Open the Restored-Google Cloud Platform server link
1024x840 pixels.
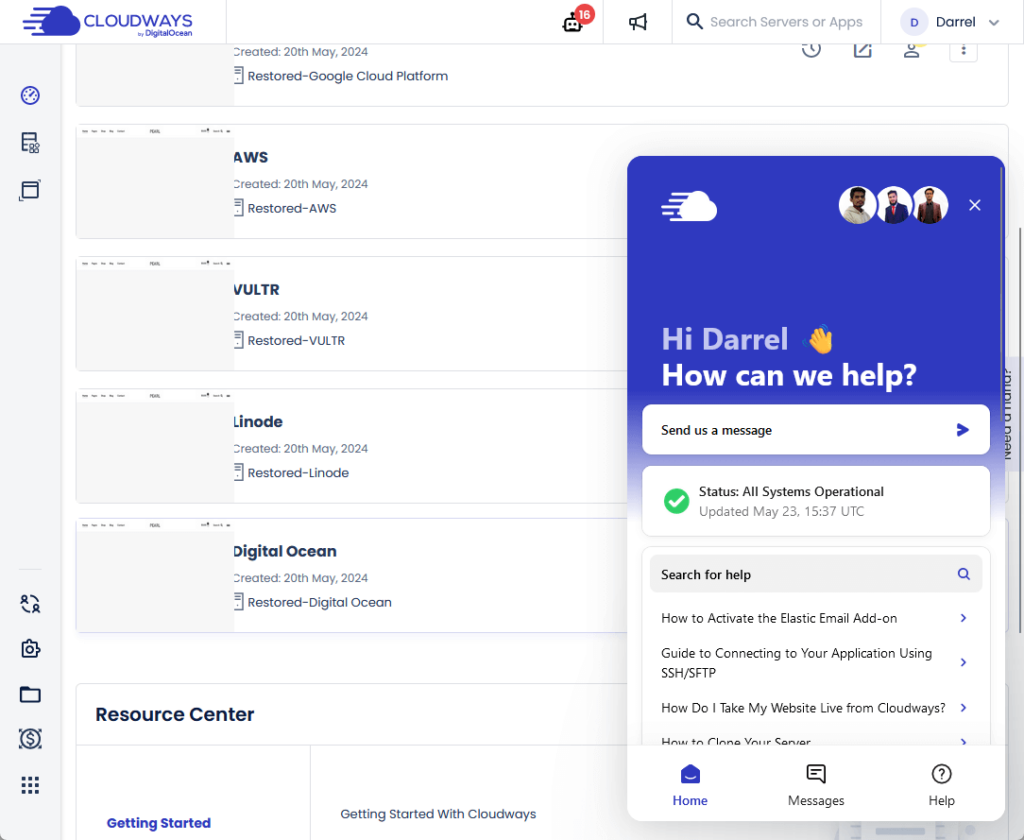pos(347,76)
